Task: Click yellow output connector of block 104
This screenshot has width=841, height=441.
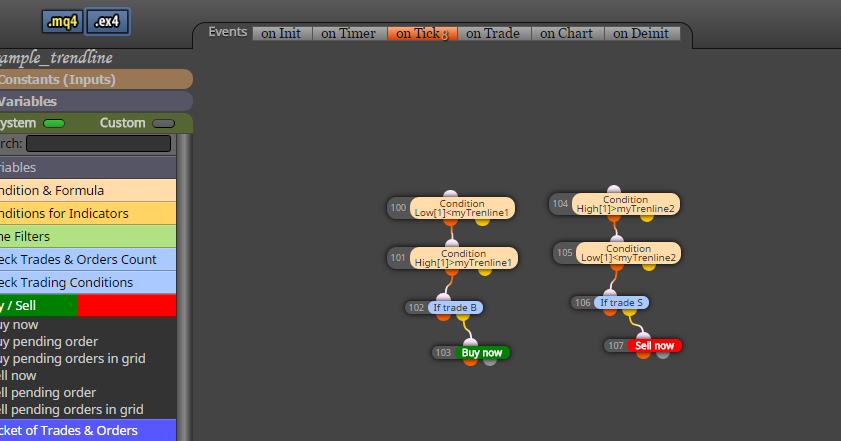Action: [x=647, y=218]
